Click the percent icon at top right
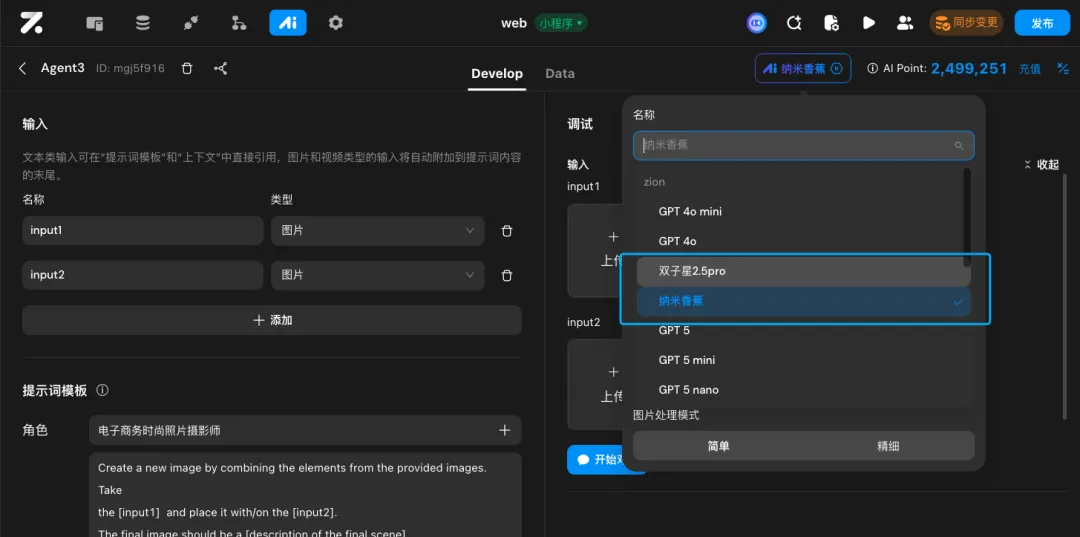Screen dimensions: 1080x537 pos(1063,68)
